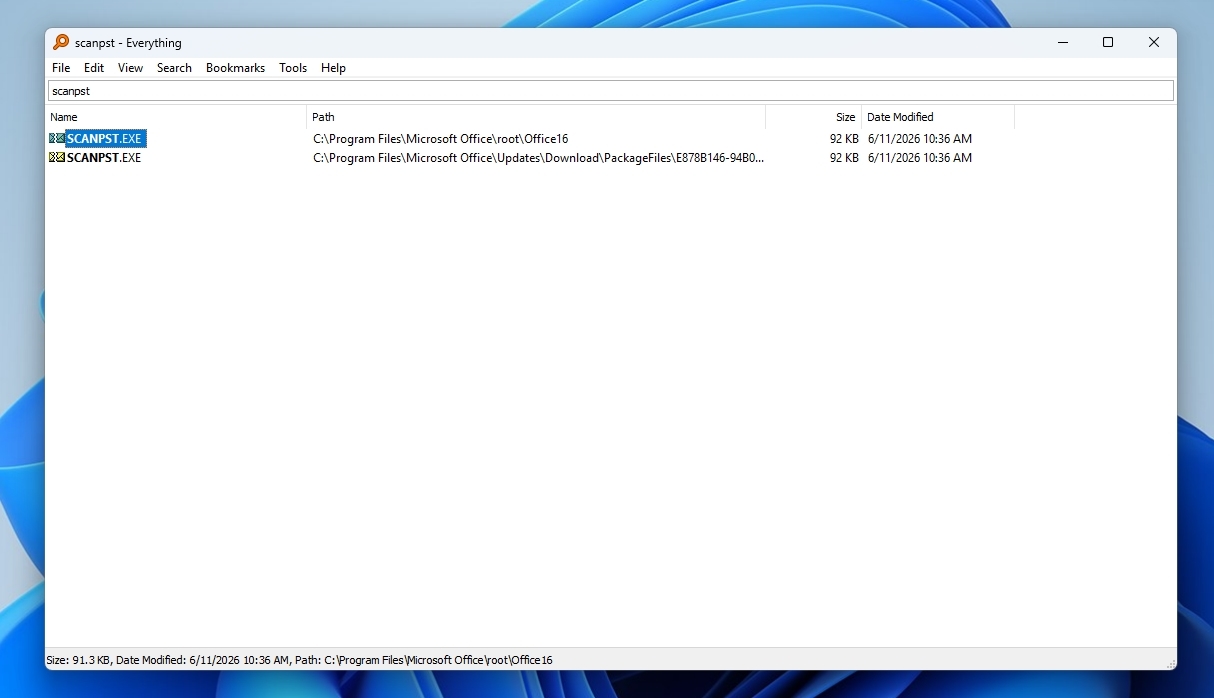Open the File menu
Image resolution: width=1214 pixels, height=698 pixels.
61,68
